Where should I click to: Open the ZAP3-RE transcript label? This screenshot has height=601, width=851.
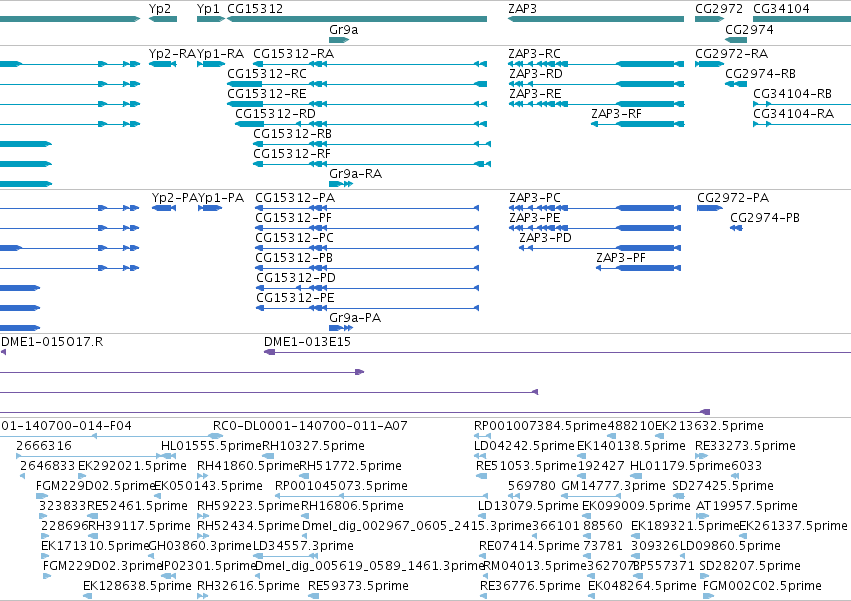(x=535, y=94)
